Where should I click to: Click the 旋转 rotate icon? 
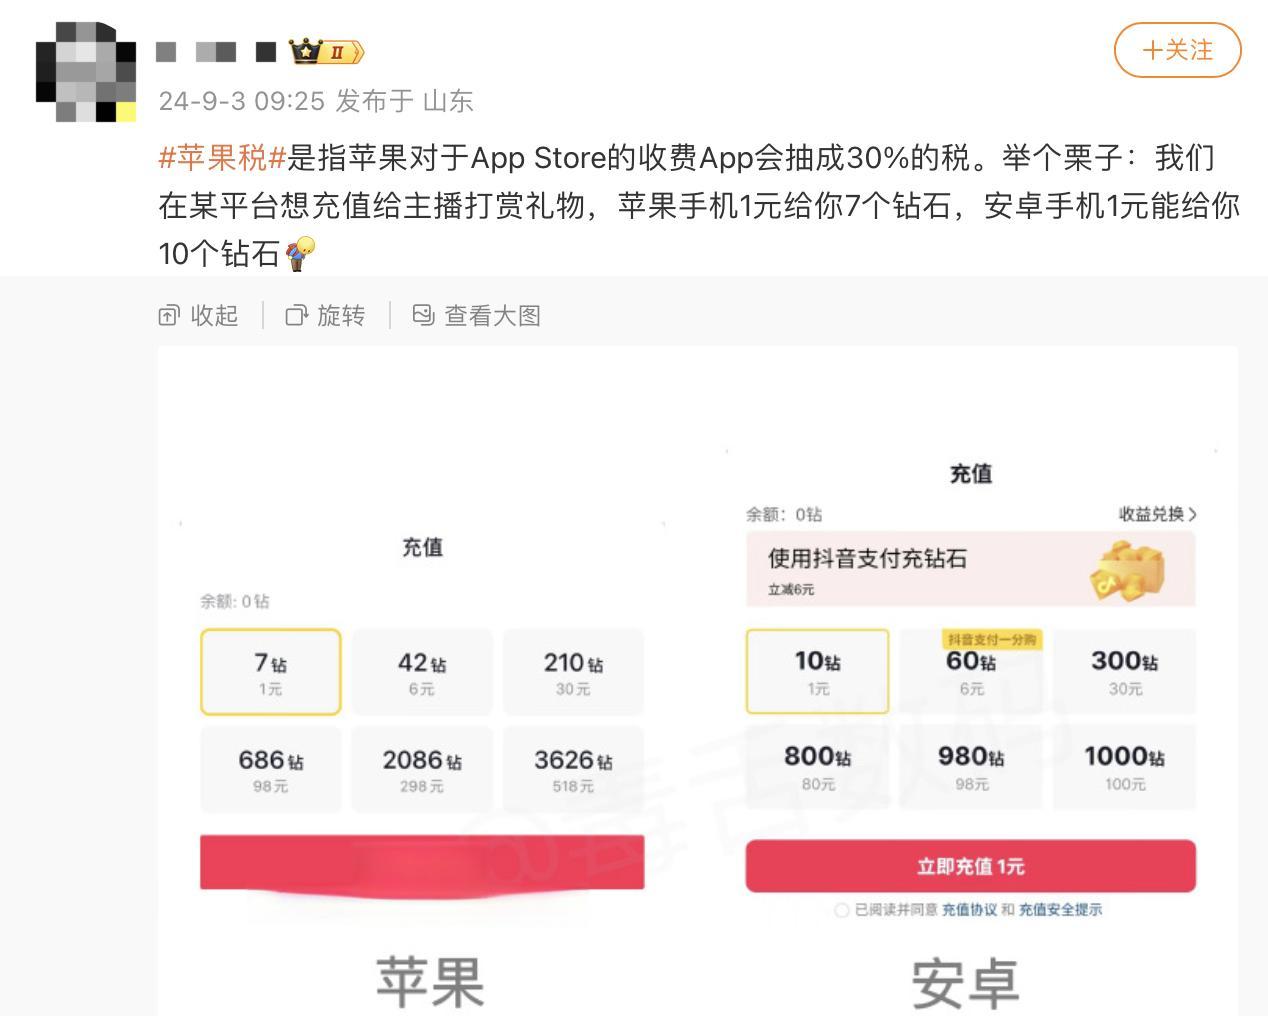[x=296, y=316]
